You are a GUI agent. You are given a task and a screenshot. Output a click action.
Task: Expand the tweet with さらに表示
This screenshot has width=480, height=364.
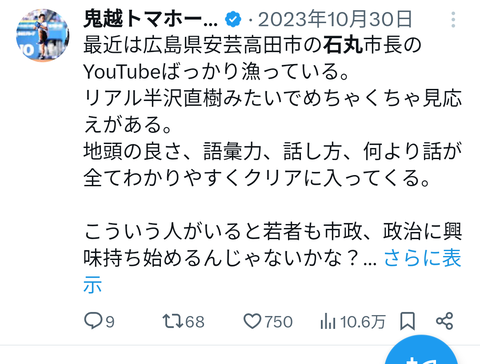click(272, 271)
